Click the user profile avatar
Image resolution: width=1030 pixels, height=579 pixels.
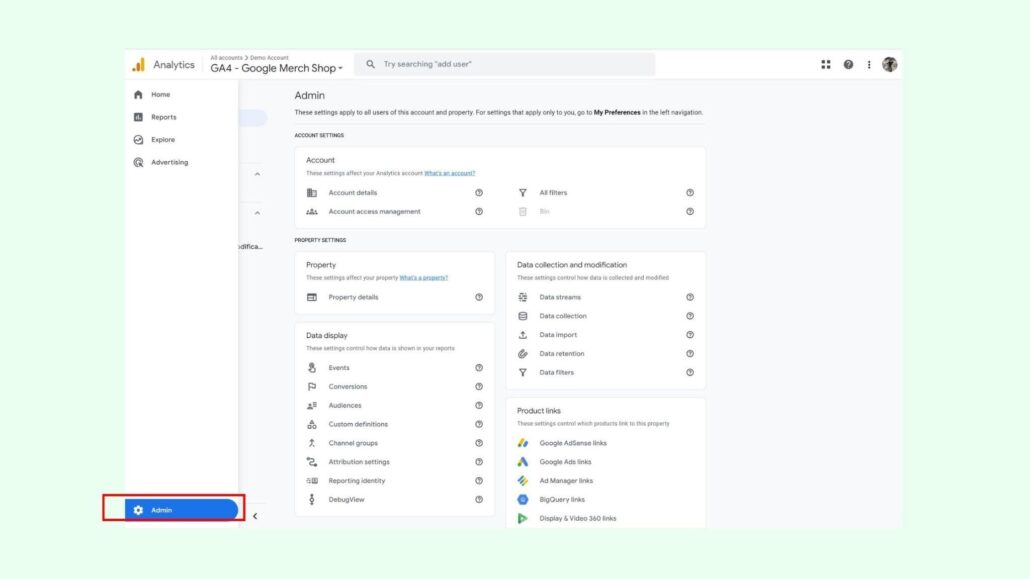tap(889, 65)
